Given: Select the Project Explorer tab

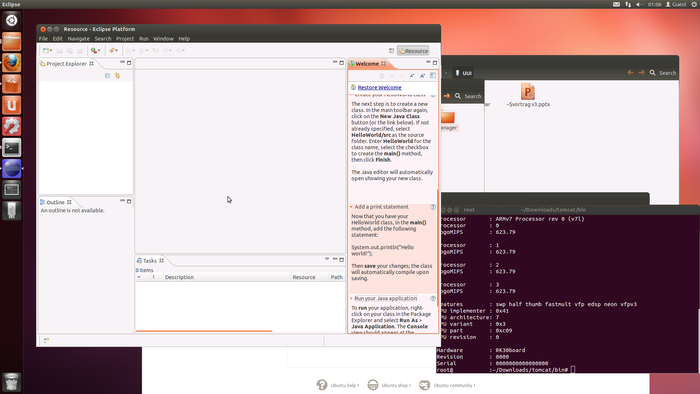Looking at the screenshot, I should pyautogui.click(x=67, y=64).
